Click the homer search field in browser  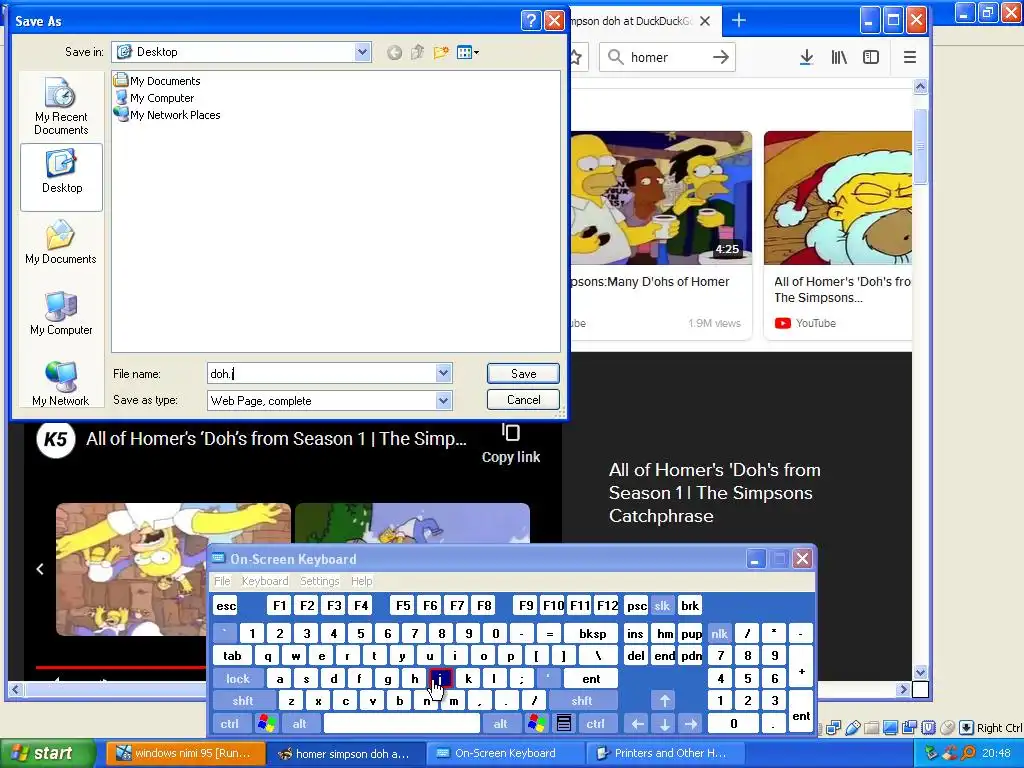coord(667,57)
